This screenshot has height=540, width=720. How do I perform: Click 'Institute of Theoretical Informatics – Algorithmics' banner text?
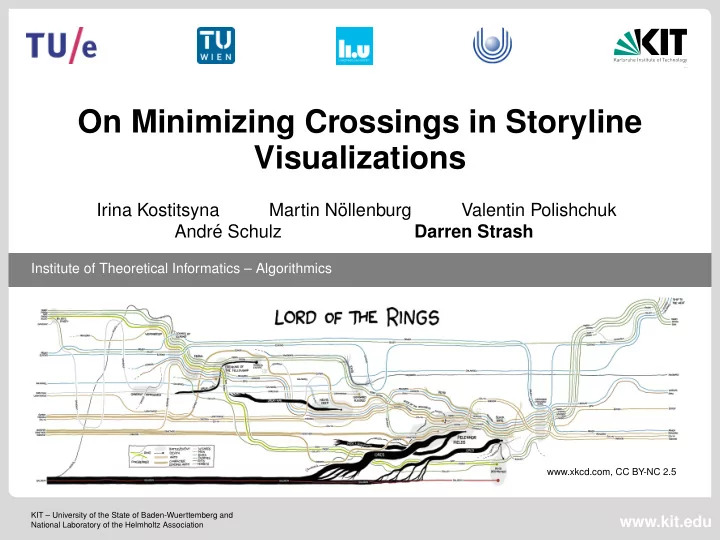pyautogui.click(x=181, y=268)
